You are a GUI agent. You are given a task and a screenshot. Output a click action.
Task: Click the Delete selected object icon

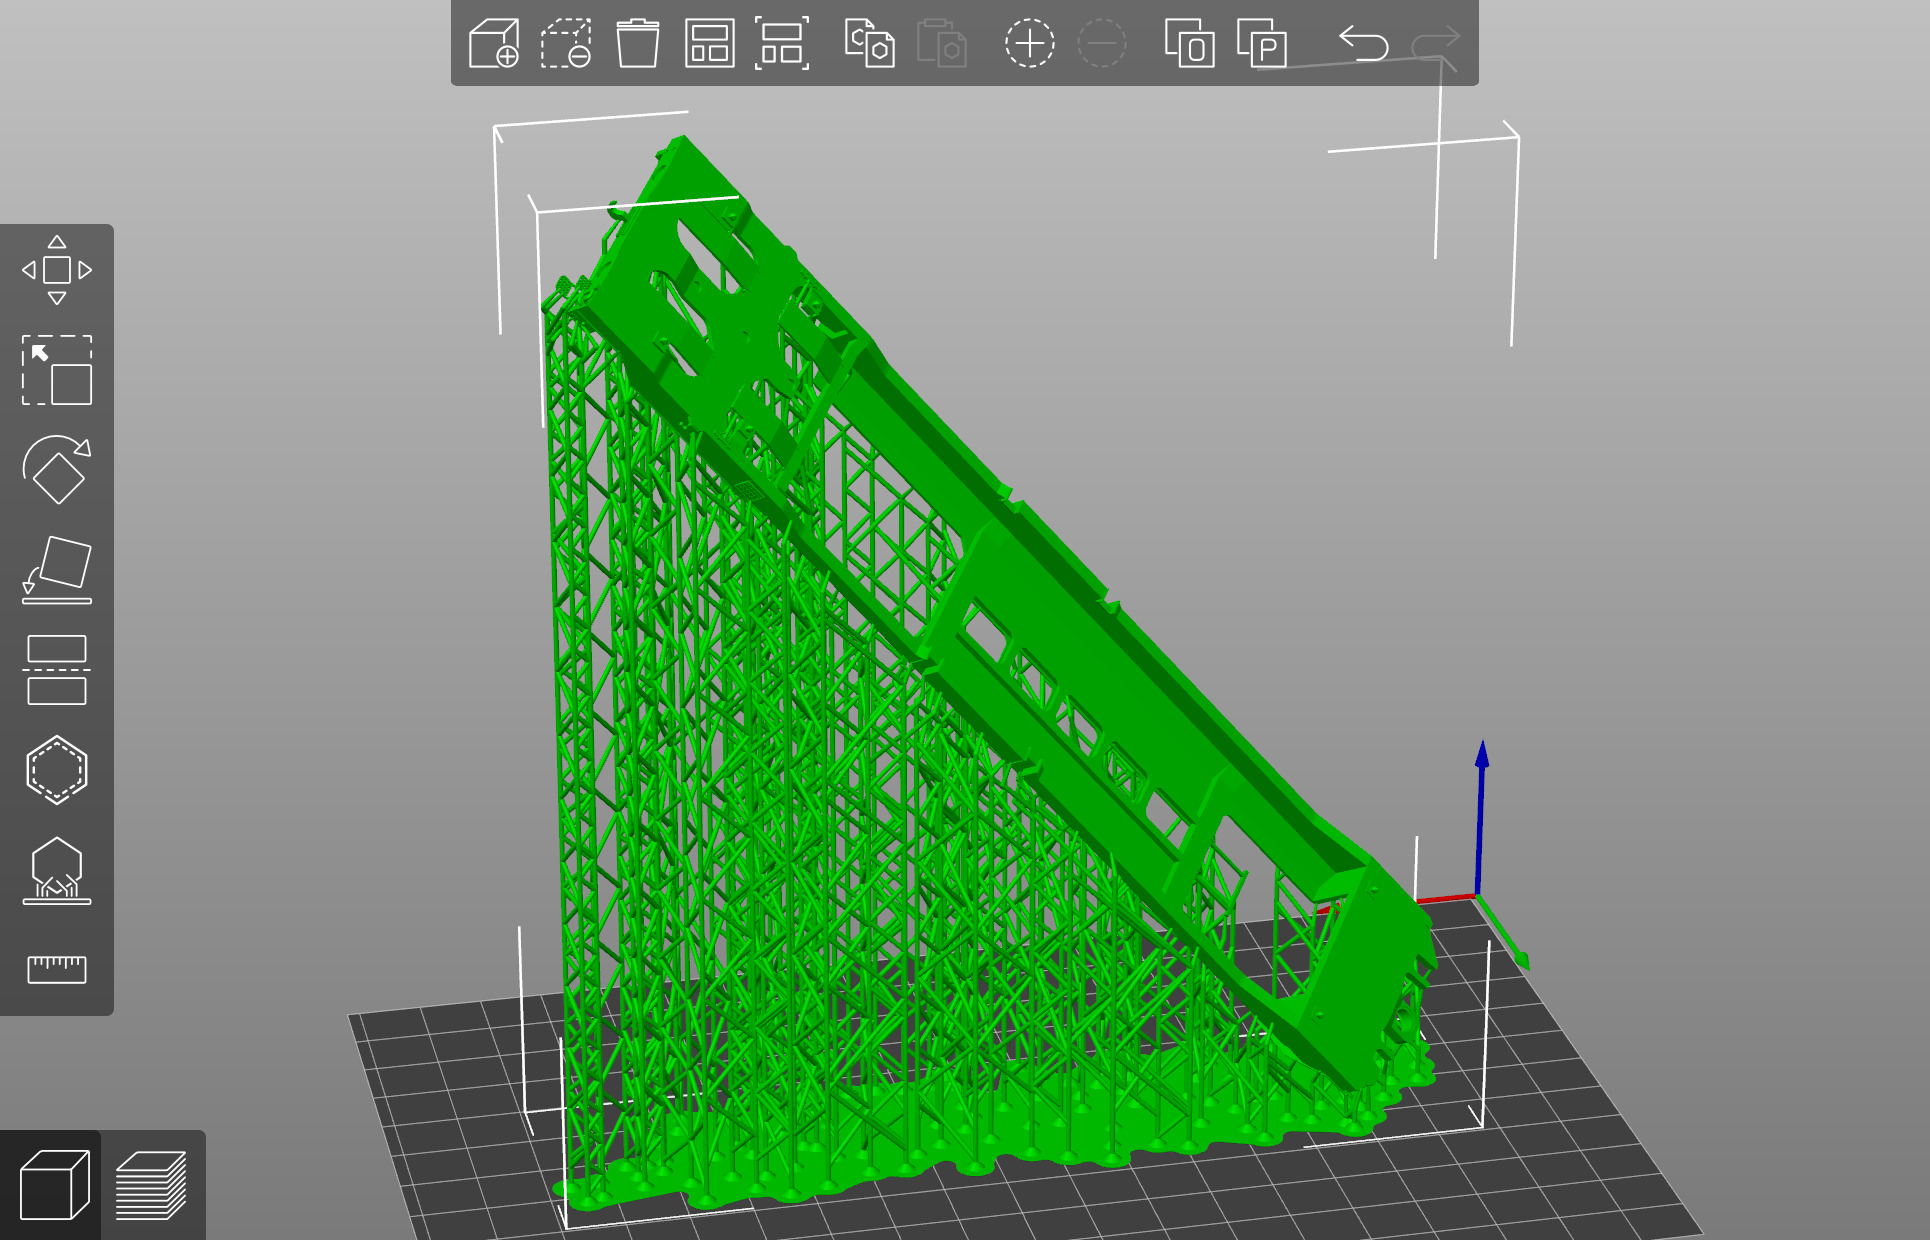566,44
